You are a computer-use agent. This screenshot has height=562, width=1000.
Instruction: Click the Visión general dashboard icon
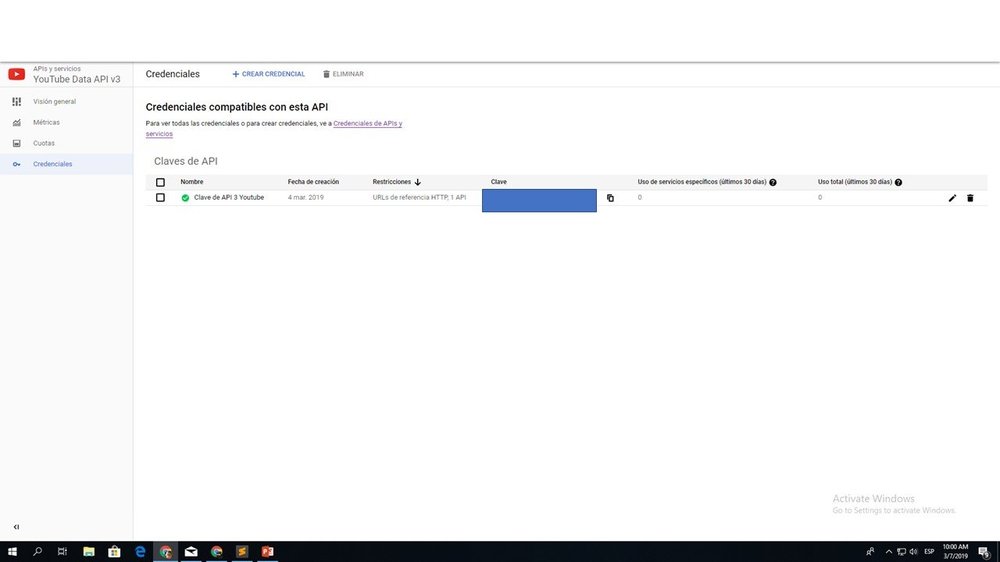[x=17, y=101]
